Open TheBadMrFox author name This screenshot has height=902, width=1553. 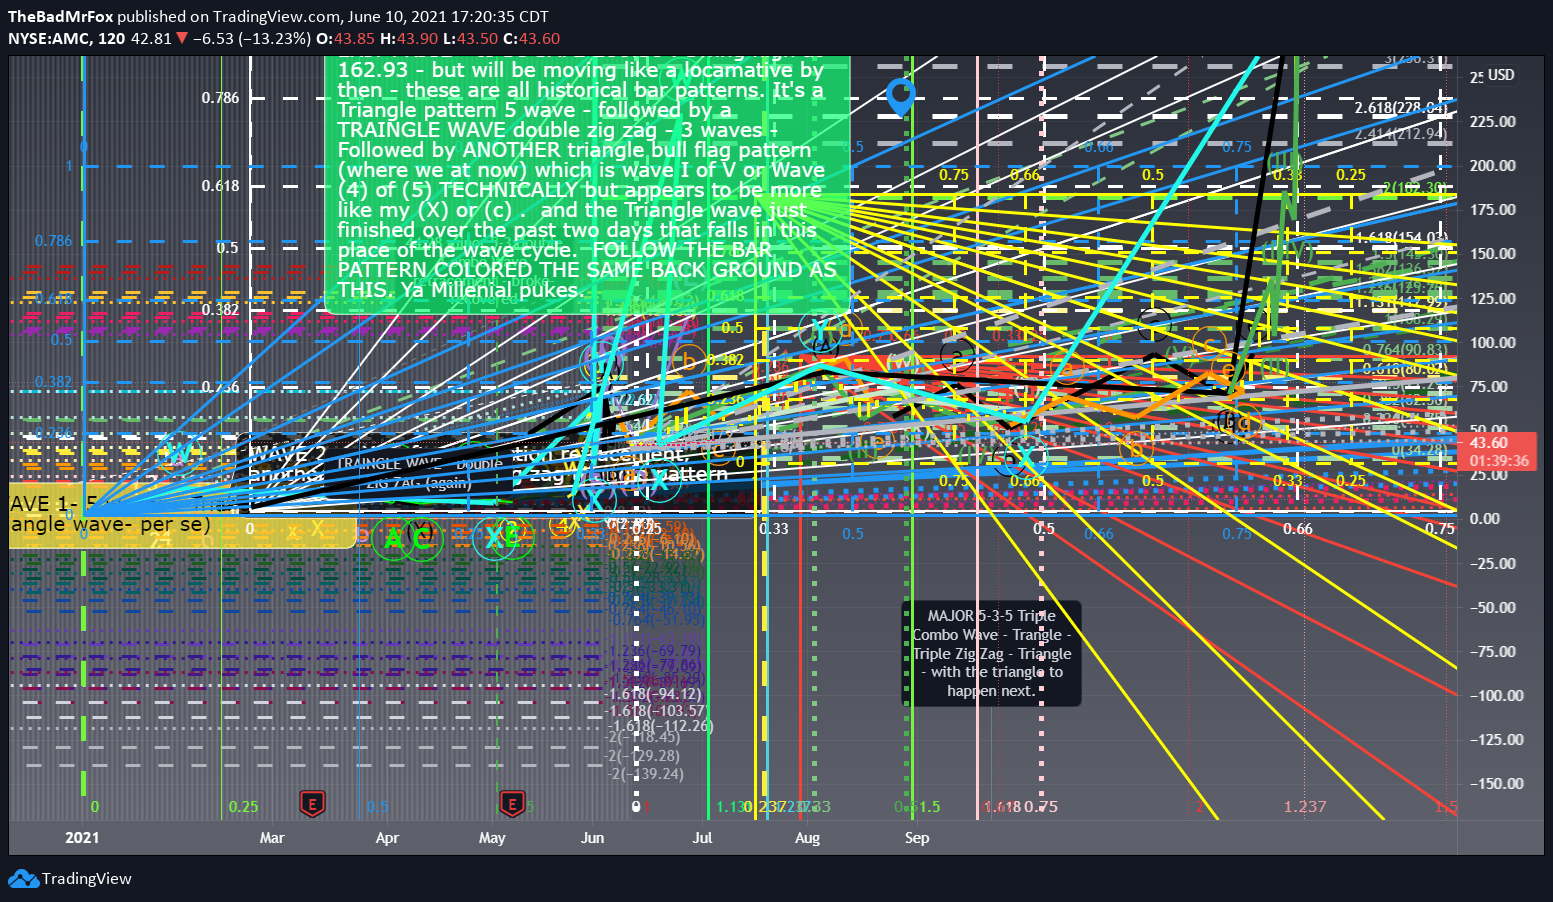[60, 16]
